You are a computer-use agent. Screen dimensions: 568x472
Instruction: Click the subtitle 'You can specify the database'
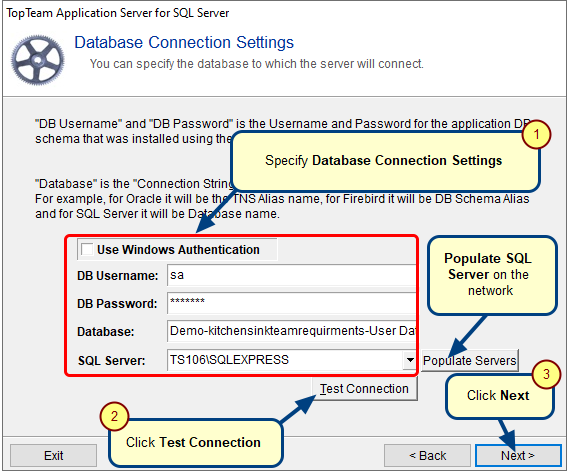[x=256, y=64]
